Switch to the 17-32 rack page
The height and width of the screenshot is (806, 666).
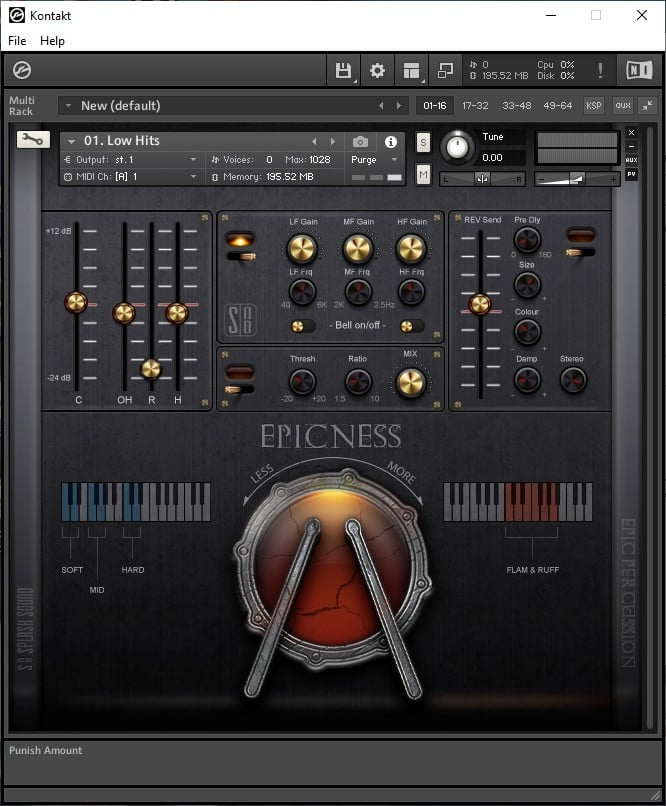pos(475,105)
